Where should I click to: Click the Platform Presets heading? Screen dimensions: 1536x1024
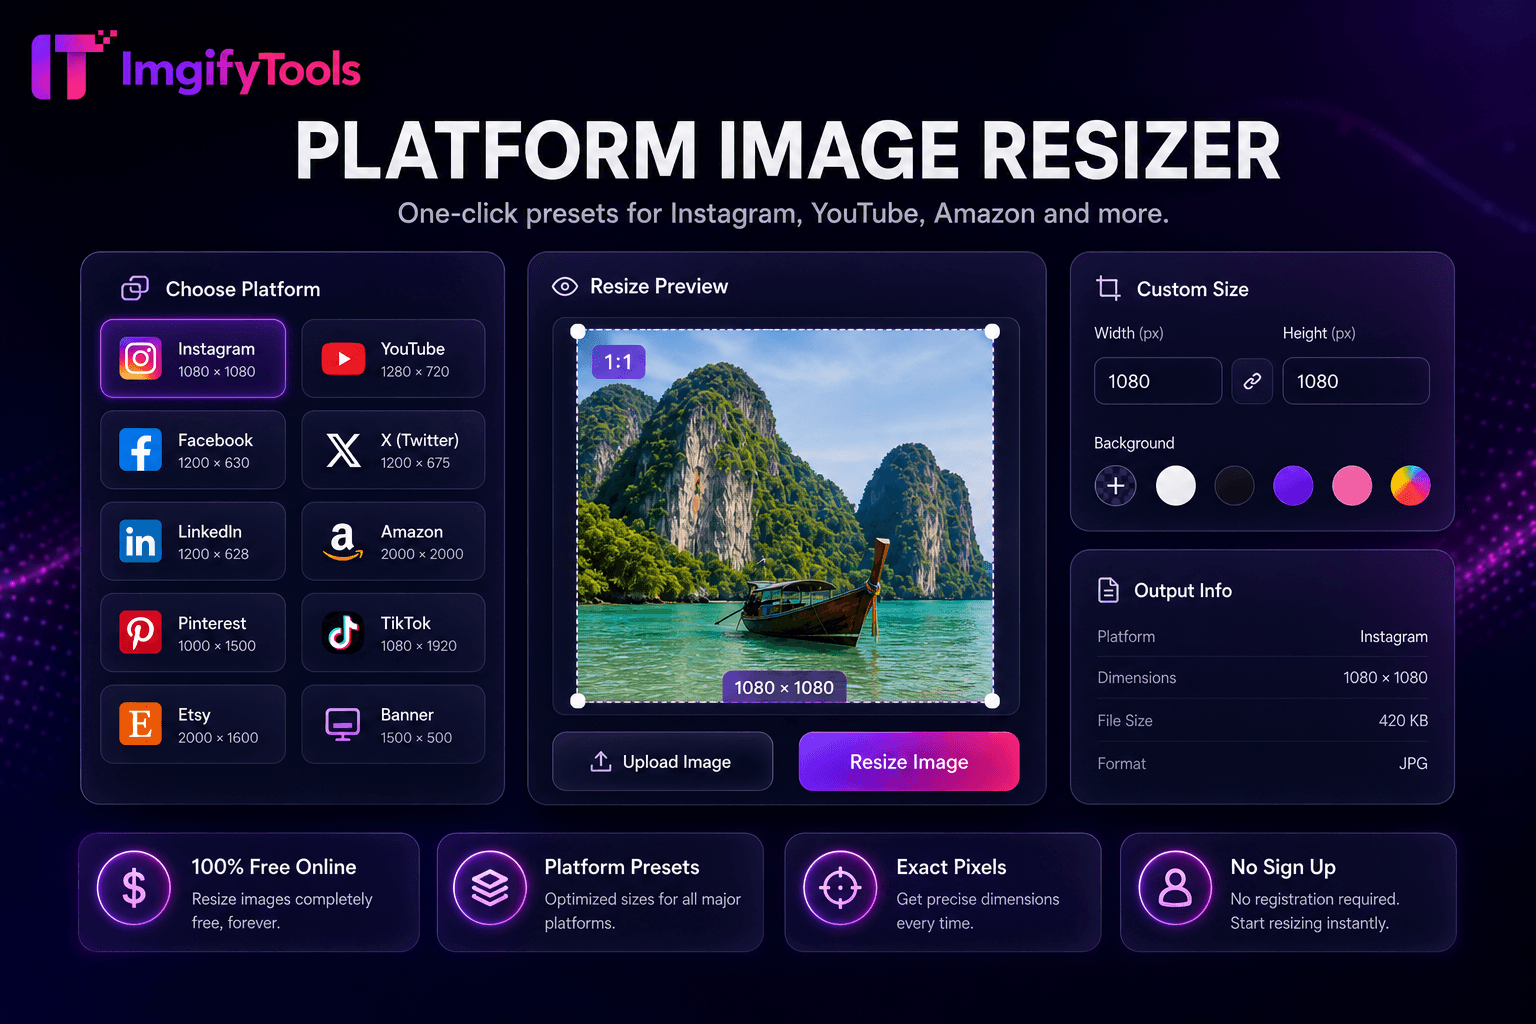point(622,867)
